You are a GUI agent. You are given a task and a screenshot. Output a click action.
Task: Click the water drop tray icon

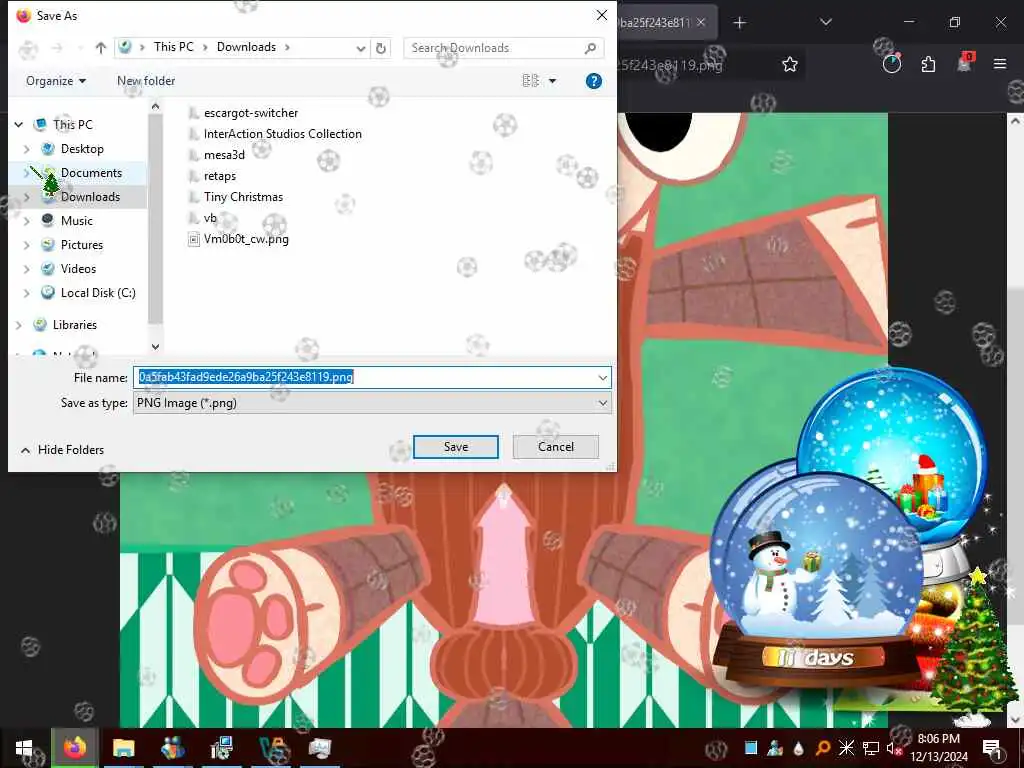799,748
